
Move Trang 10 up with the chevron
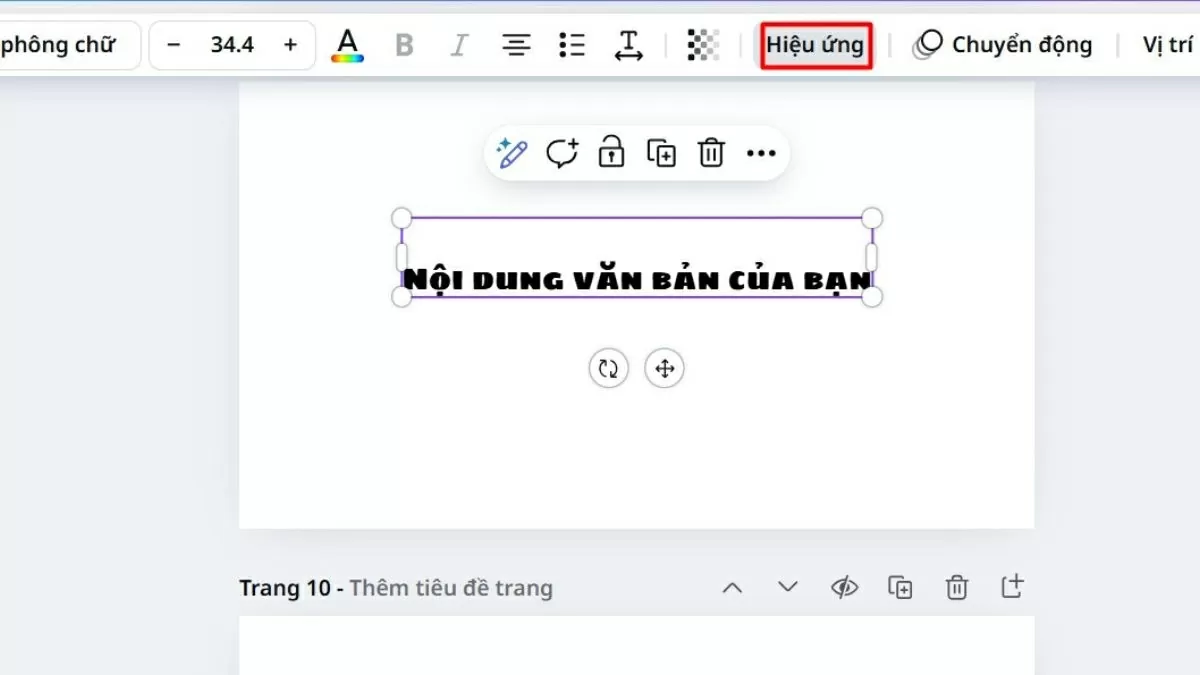732,588
